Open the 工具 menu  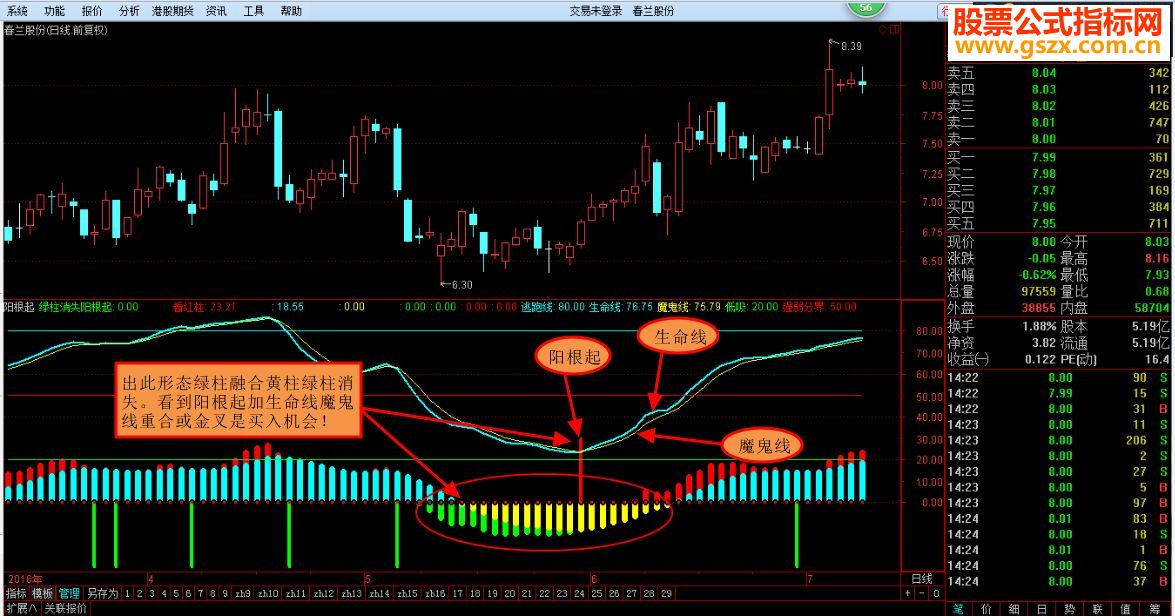(253, 10)
